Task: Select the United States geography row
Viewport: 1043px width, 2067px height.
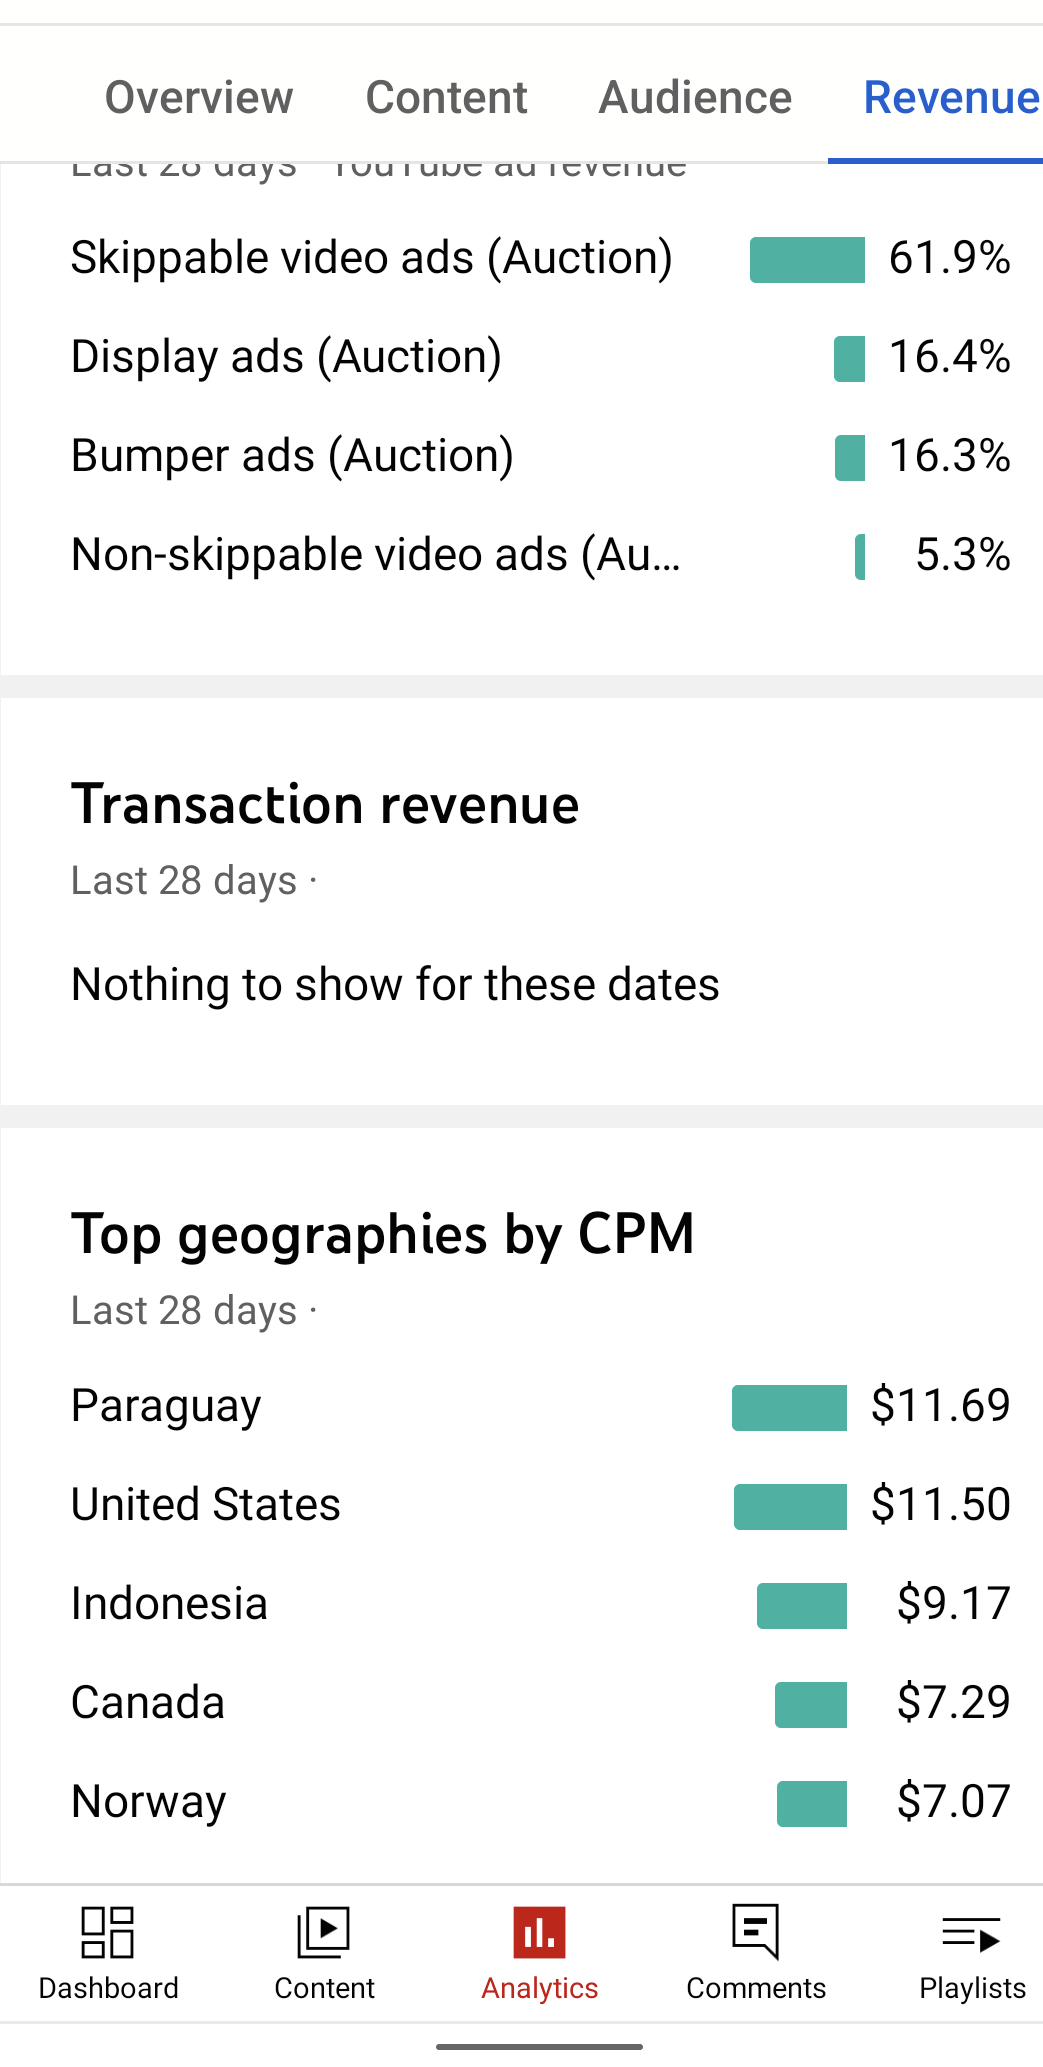Action: (540, 1505)
